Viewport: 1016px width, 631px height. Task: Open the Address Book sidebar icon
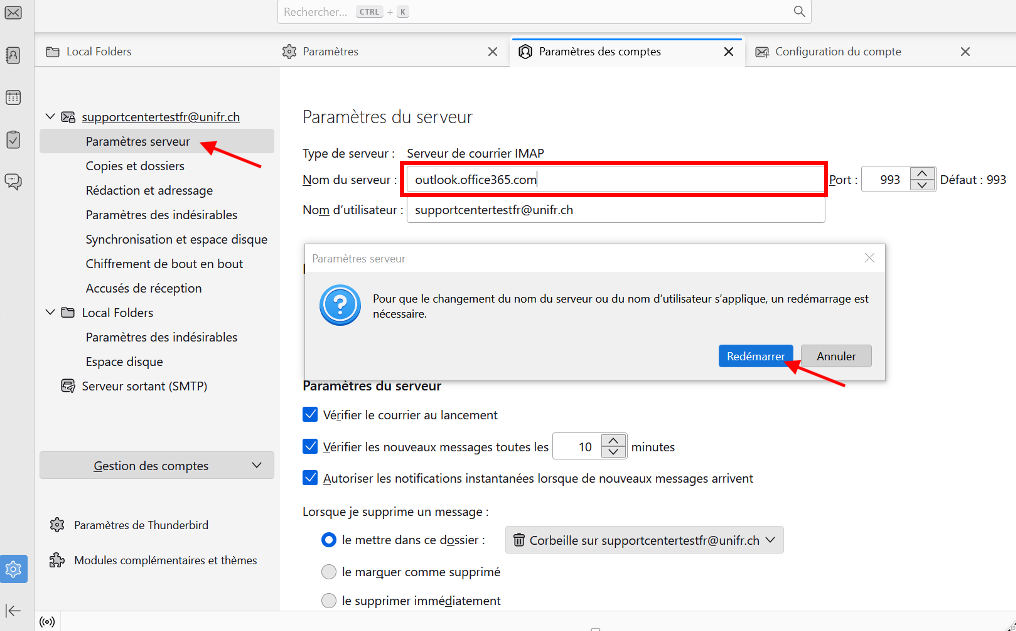click(x=13, y=55)
